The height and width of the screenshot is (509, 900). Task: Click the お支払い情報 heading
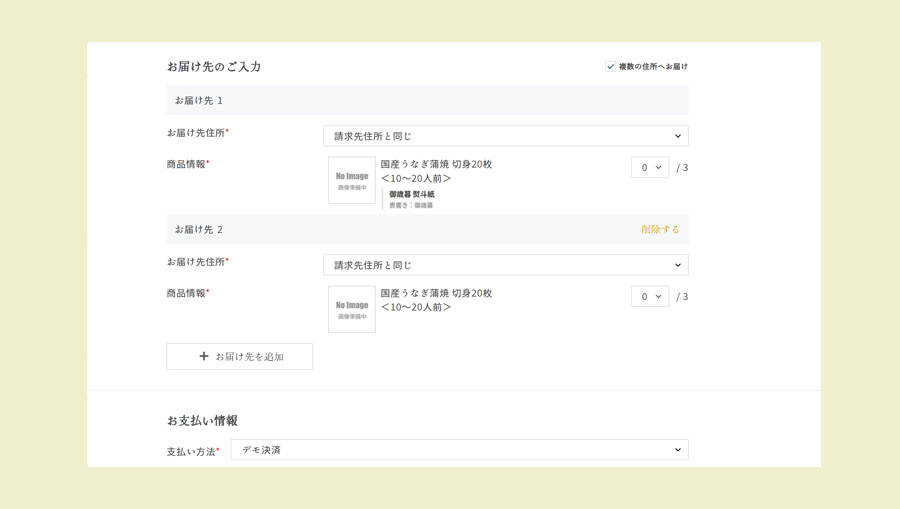[x=202, y=421]
